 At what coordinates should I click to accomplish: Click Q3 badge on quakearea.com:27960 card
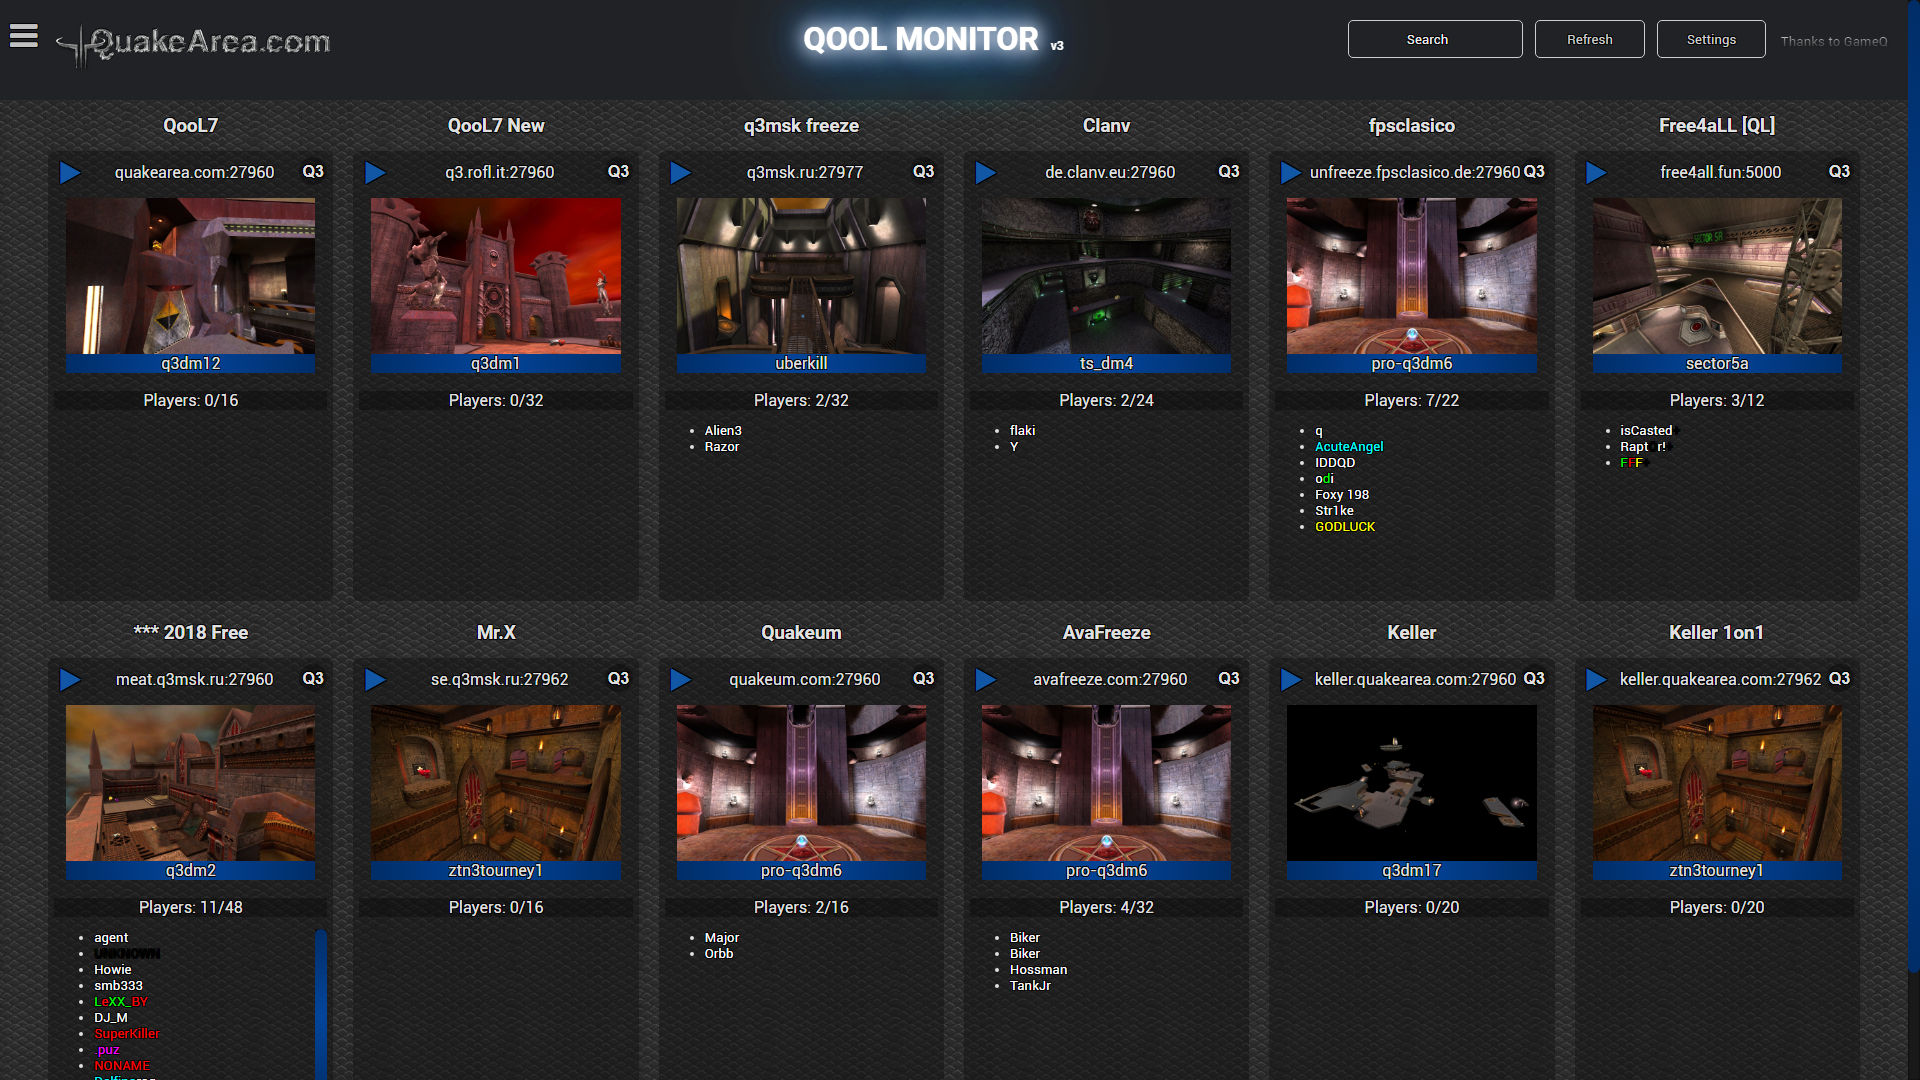(x=313, y=172)
